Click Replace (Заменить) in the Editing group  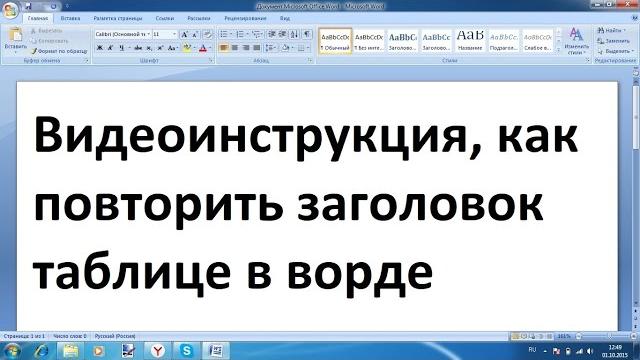613,41
